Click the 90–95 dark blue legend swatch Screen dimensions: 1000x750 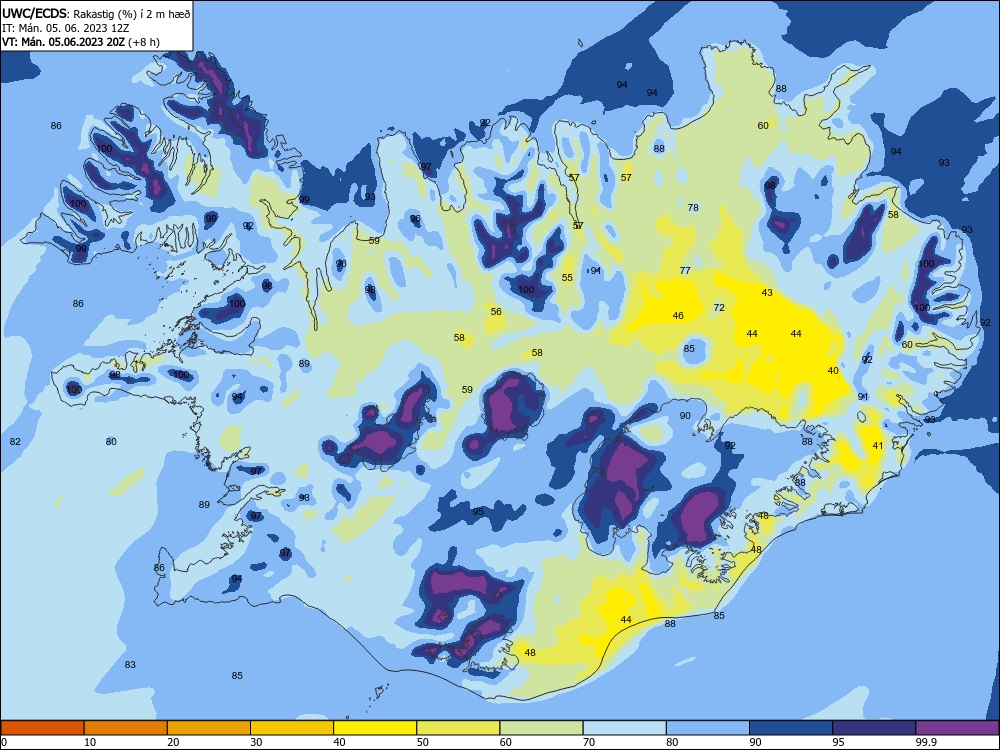pos(791,728)
